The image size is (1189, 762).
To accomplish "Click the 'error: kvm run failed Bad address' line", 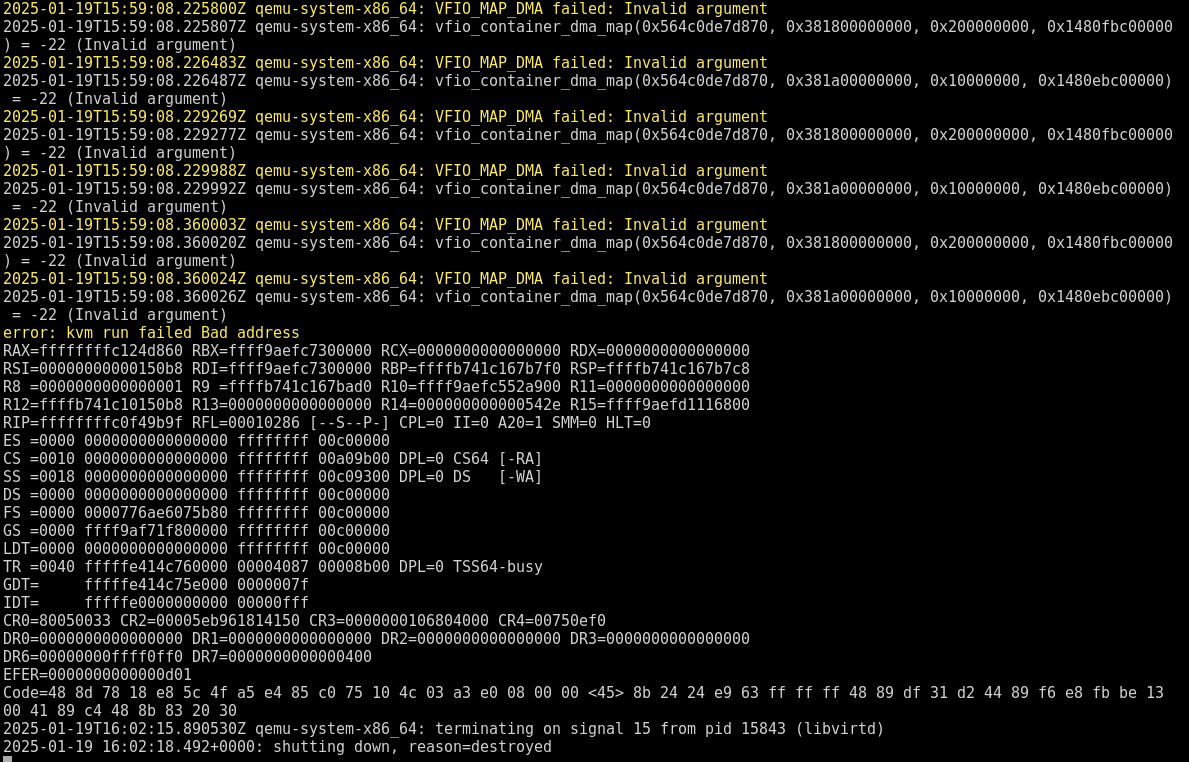I will pyautogui.click(x=151, y=333).
